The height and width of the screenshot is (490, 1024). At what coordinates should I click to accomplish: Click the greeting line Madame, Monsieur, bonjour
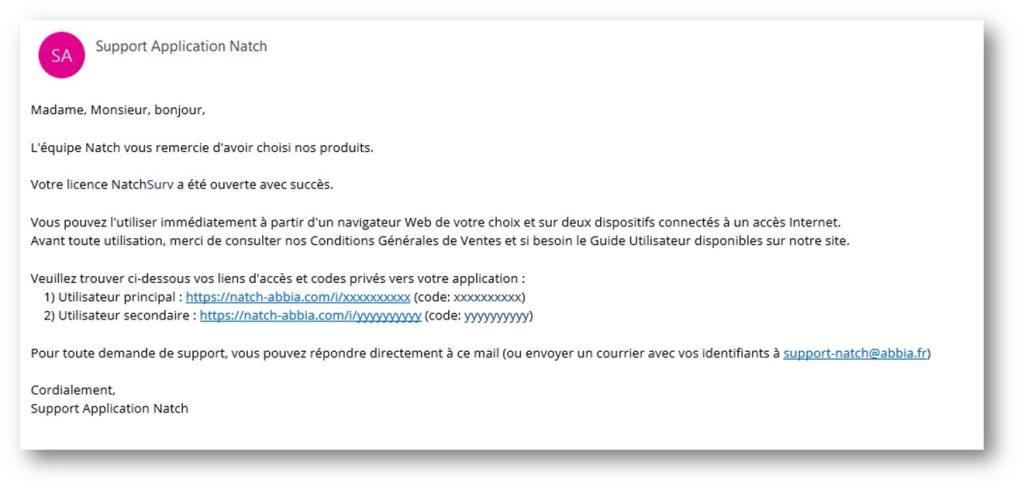[118, 110]
